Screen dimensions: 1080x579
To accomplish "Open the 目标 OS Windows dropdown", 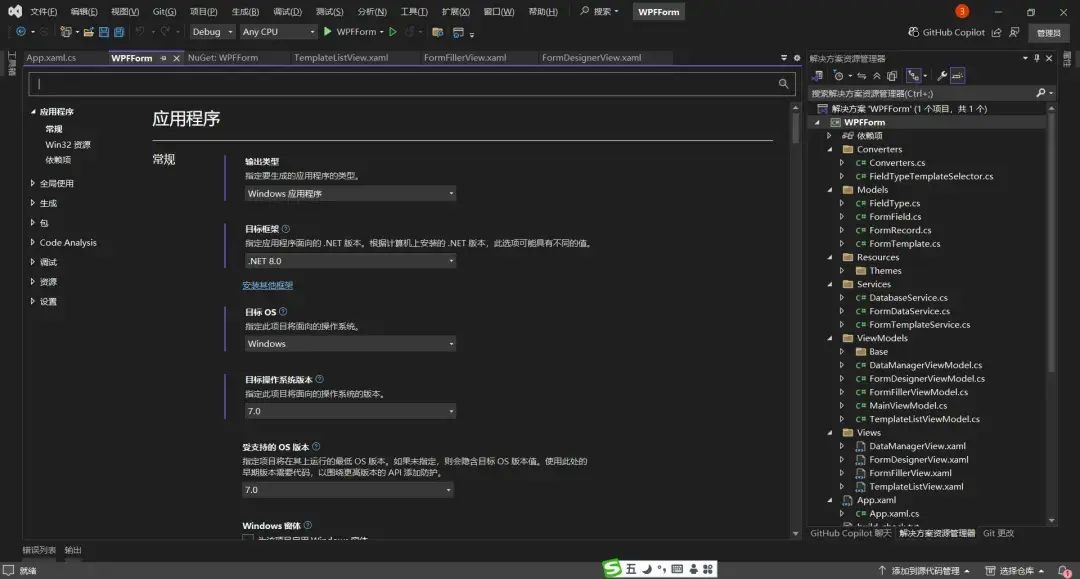I will coord(350,344).
